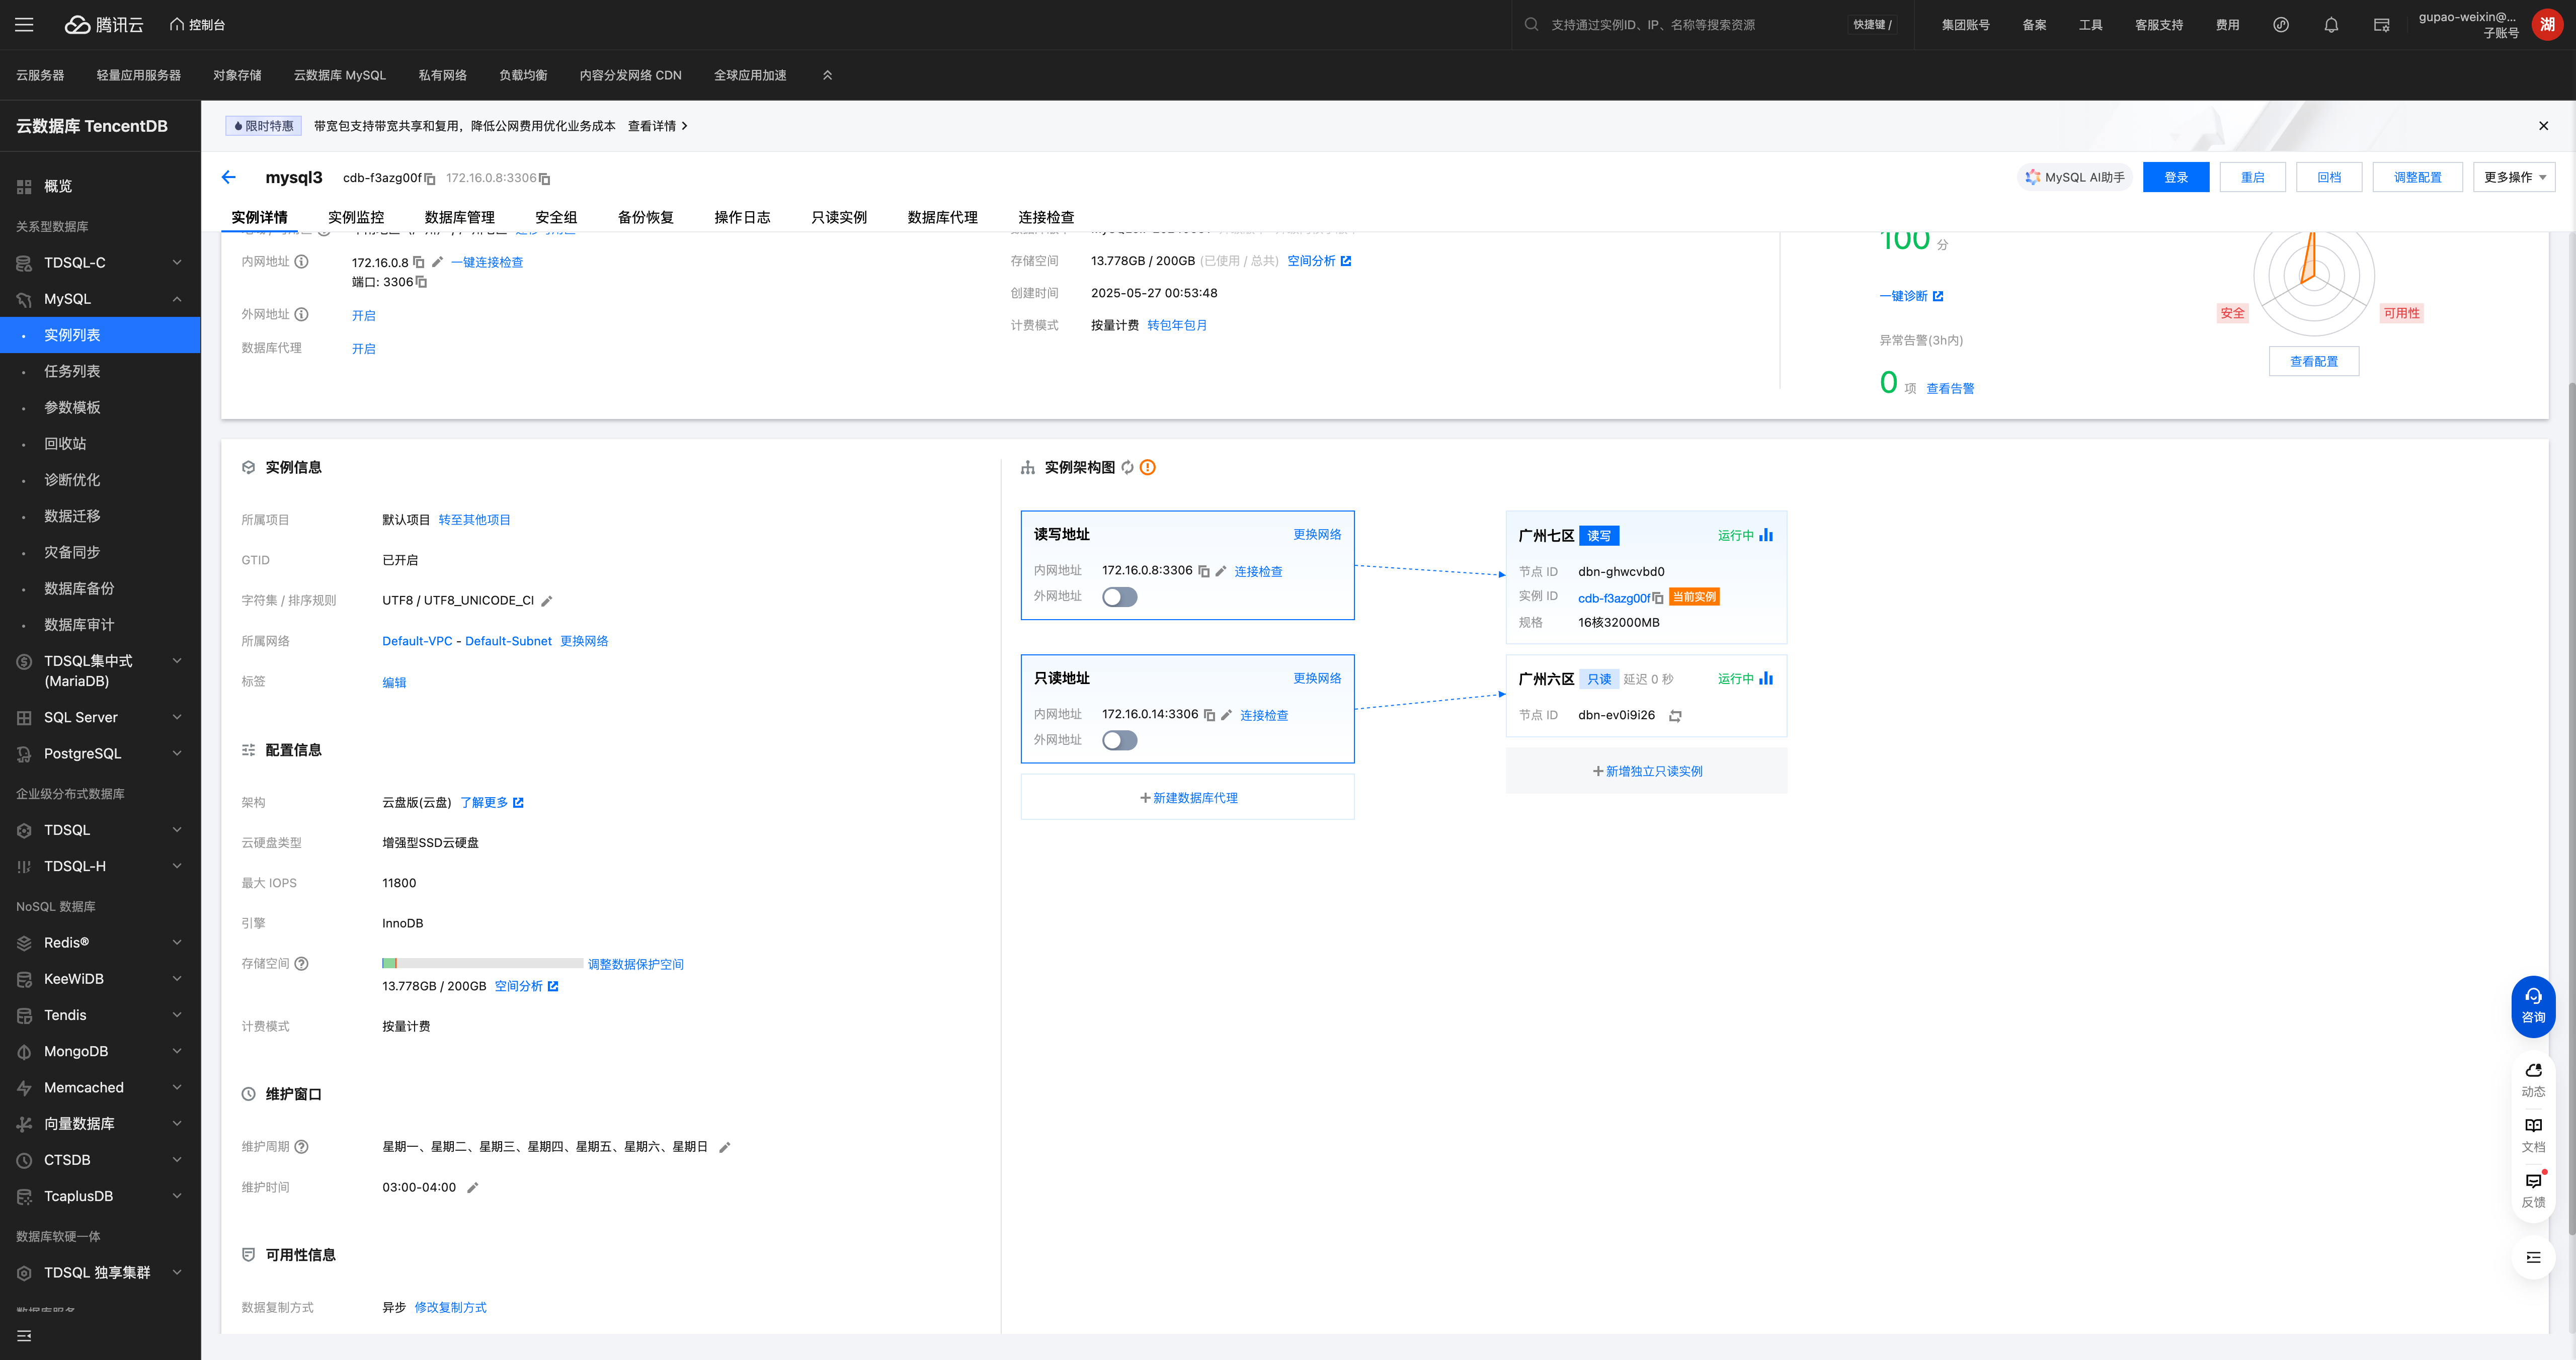The image size is (2576, 1360).
Task: Open the 反馈 feedback floating icon
Action: (2533, 1190)
